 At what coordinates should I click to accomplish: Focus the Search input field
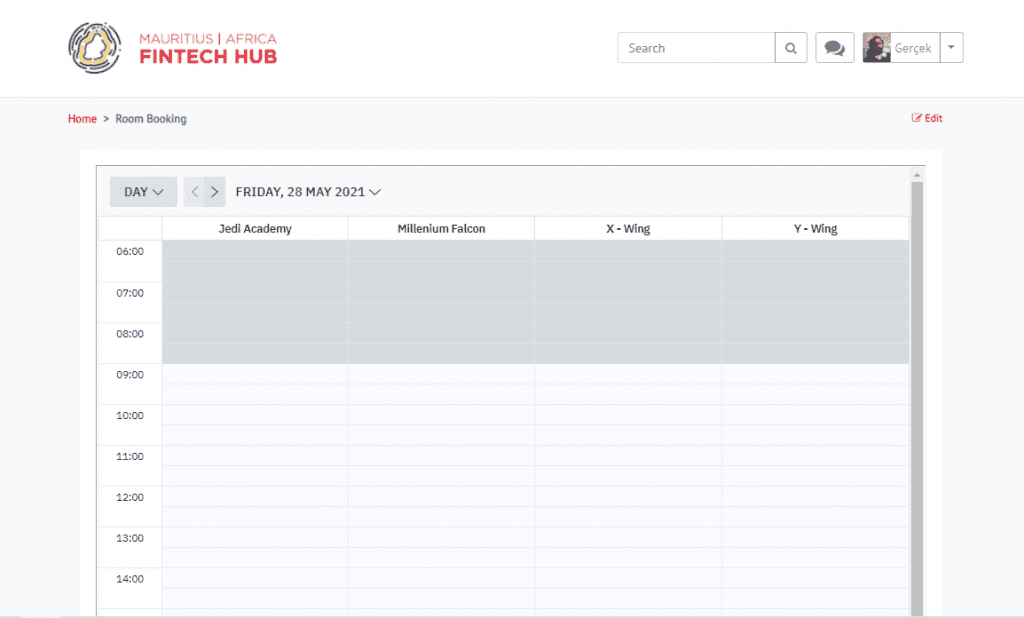click(696, 48)
